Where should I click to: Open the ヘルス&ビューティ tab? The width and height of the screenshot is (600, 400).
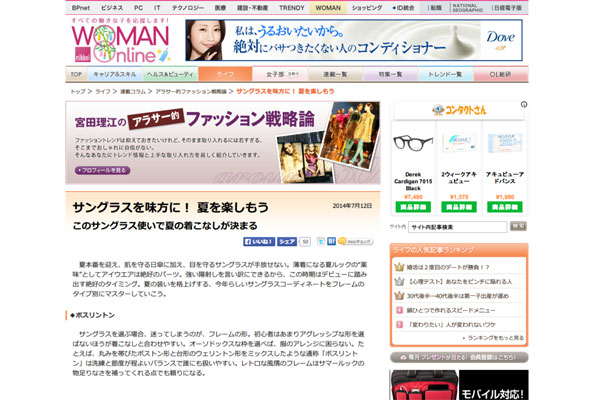tap(170, 74)
